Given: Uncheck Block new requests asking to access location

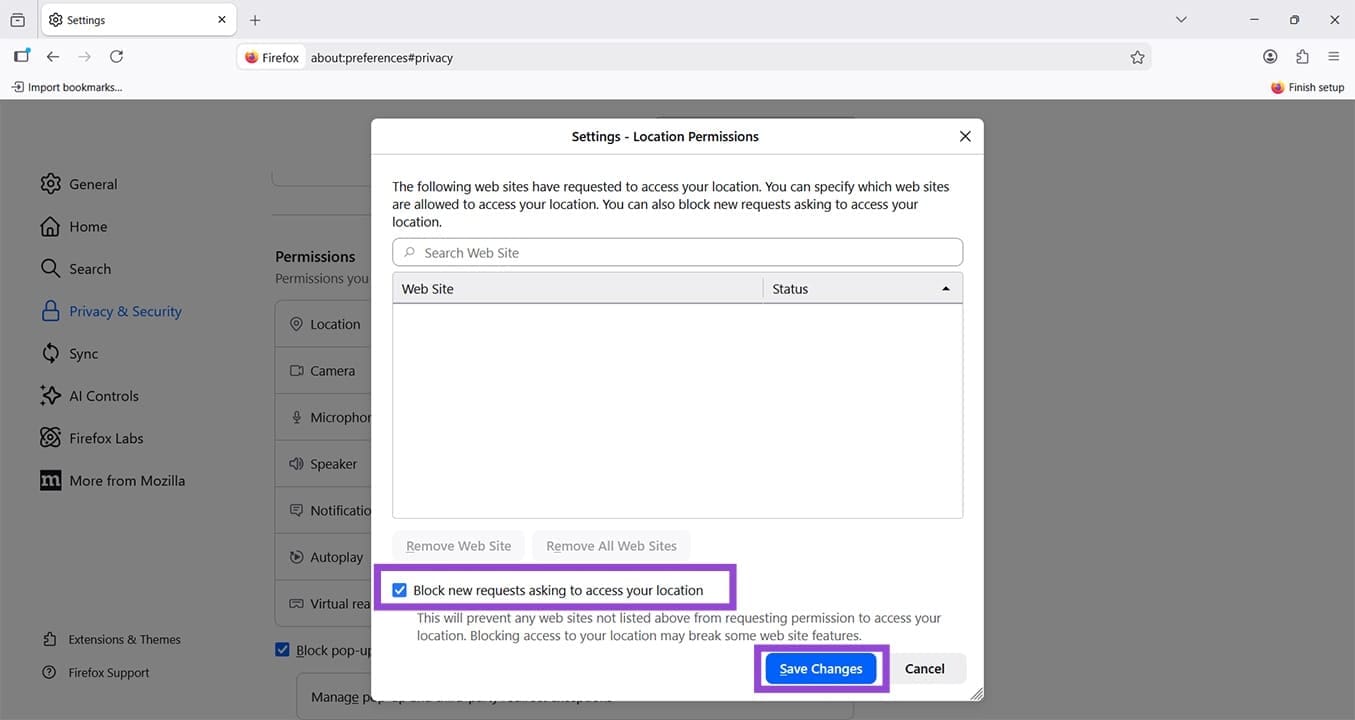Looking at the screenshot, I should tap(399, 590).
